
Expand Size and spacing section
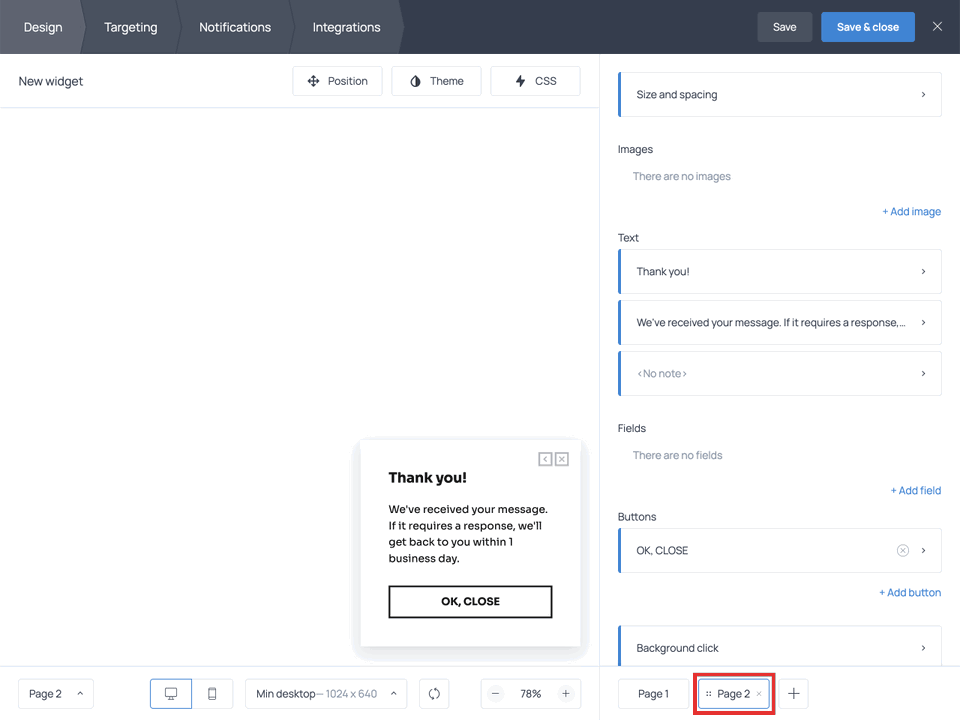point(780,95)
